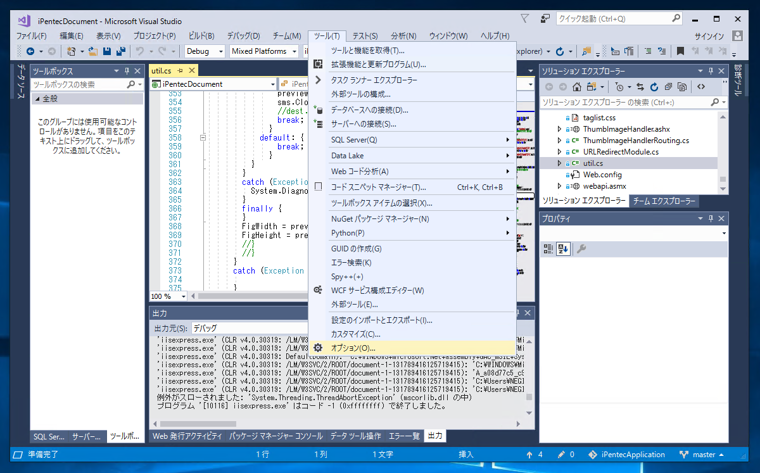Viewport: 760px width, 473px height.
Task: Open the 出力元 デバッグ source dropdown
Action: 250,328
